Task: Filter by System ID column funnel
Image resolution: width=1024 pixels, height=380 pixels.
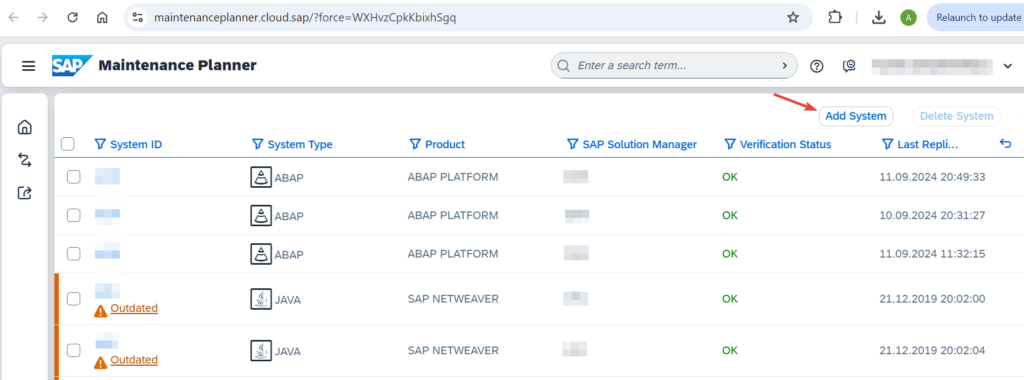Action: (x=100, y=144)
